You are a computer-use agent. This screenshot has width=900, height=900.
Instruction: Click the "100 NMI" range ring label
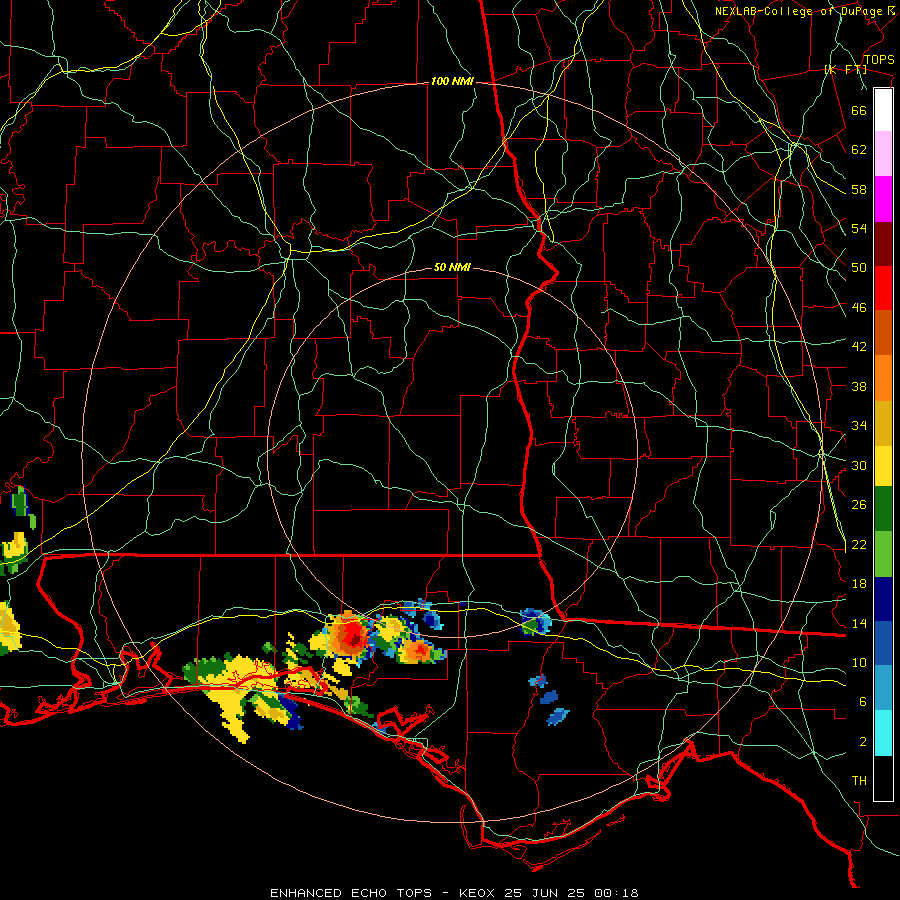click(452, 82)
